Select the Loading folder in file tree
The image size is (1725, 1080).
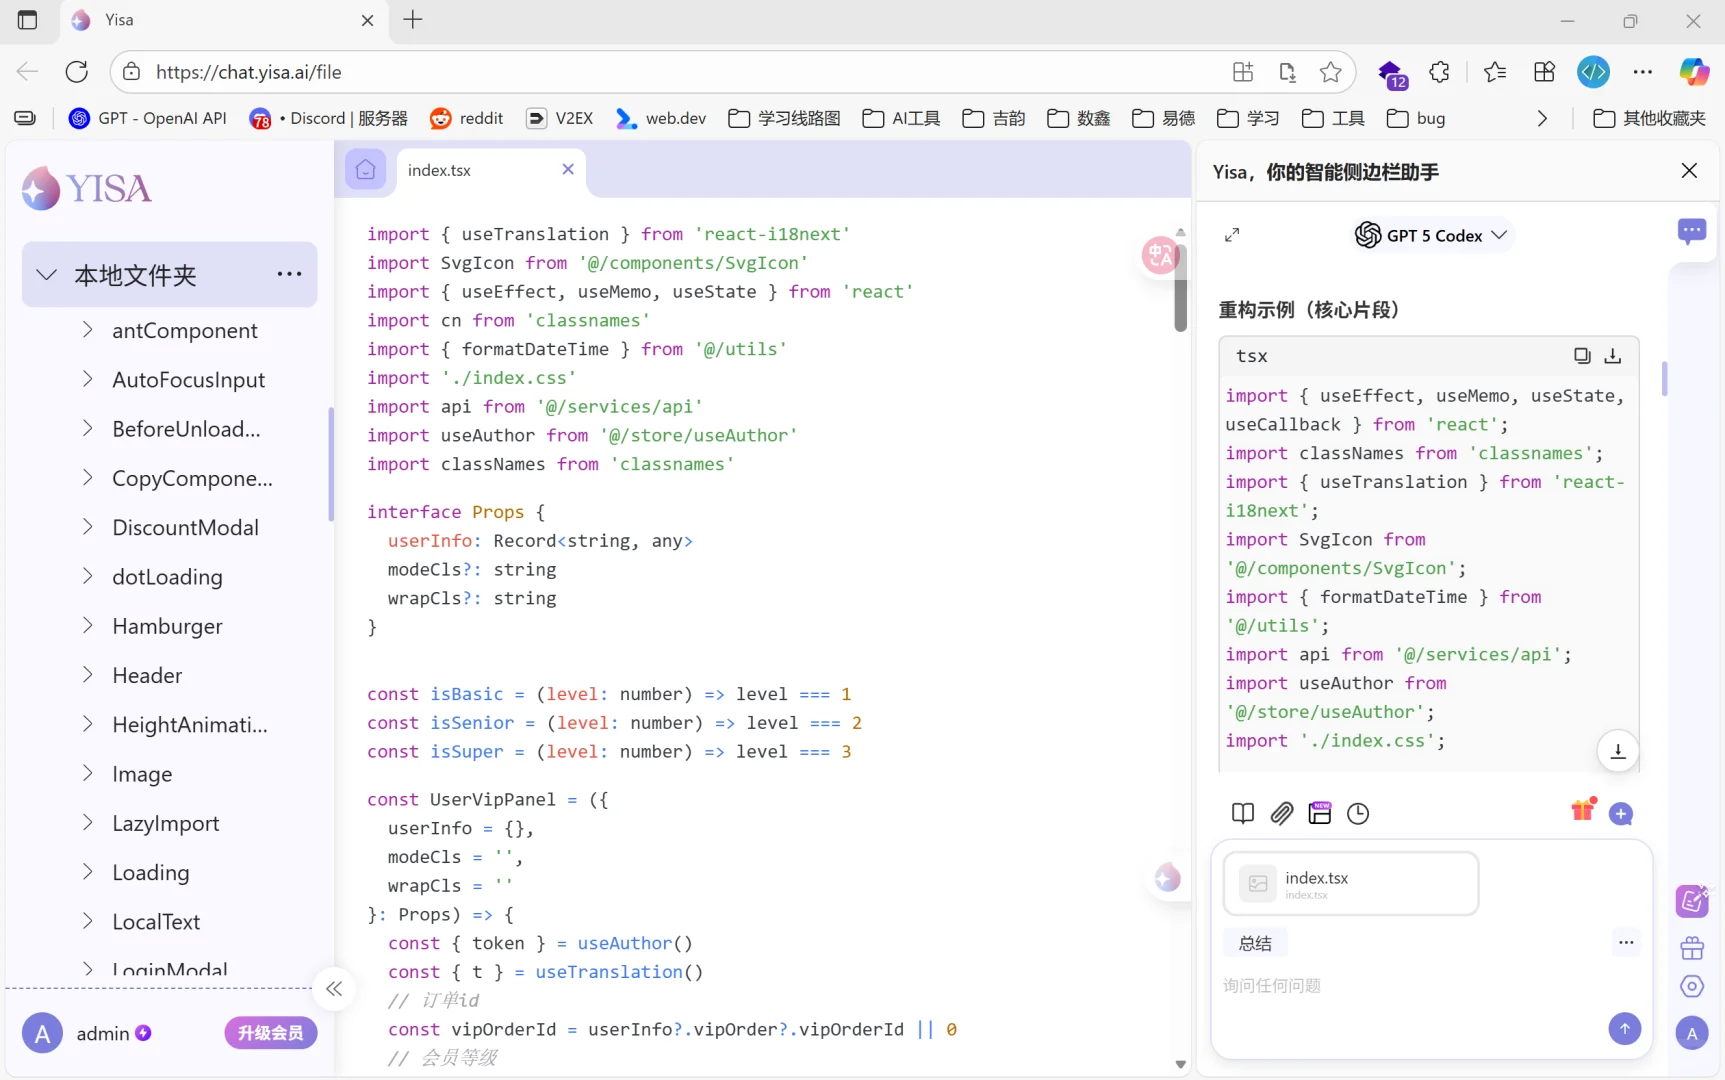[x=151, y=872]
